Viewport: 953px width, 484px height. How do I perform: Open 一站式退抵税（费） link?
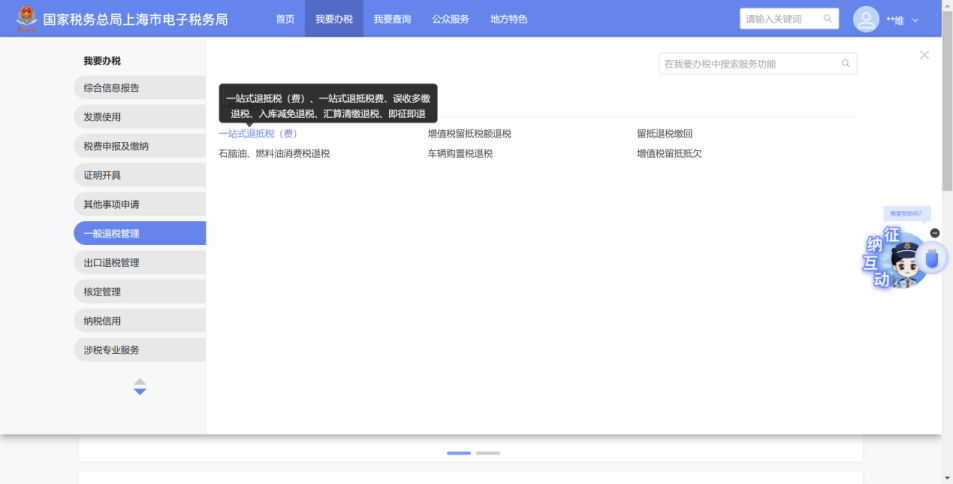coord(258,134)
